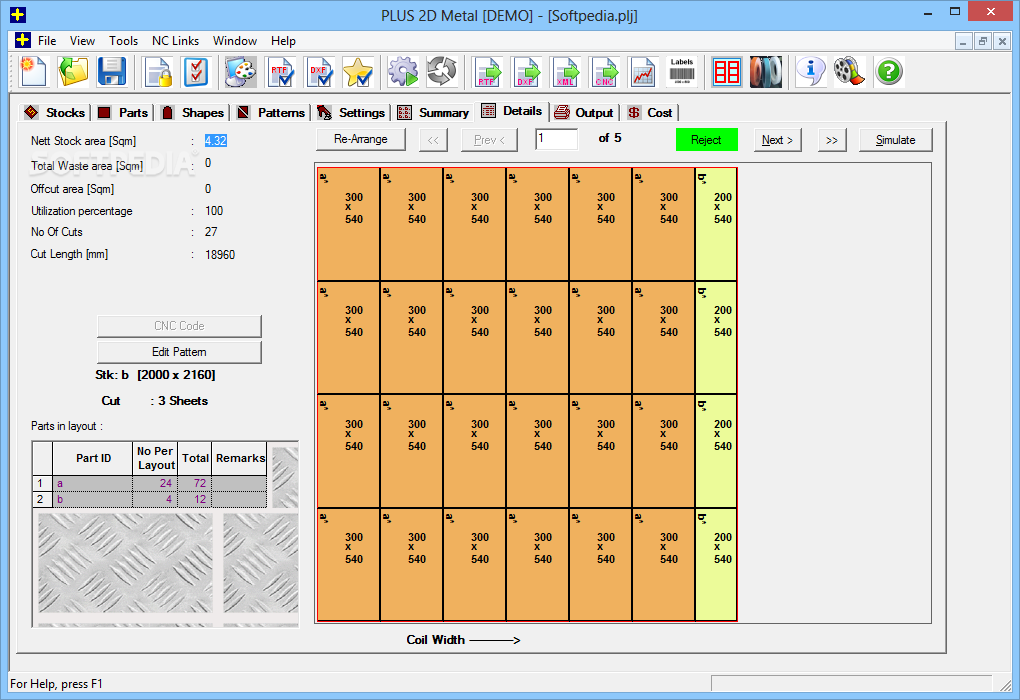Viewport: 1020px width, 700px height.
Task: Click the CNC Code button
Action: pos(179,326)
